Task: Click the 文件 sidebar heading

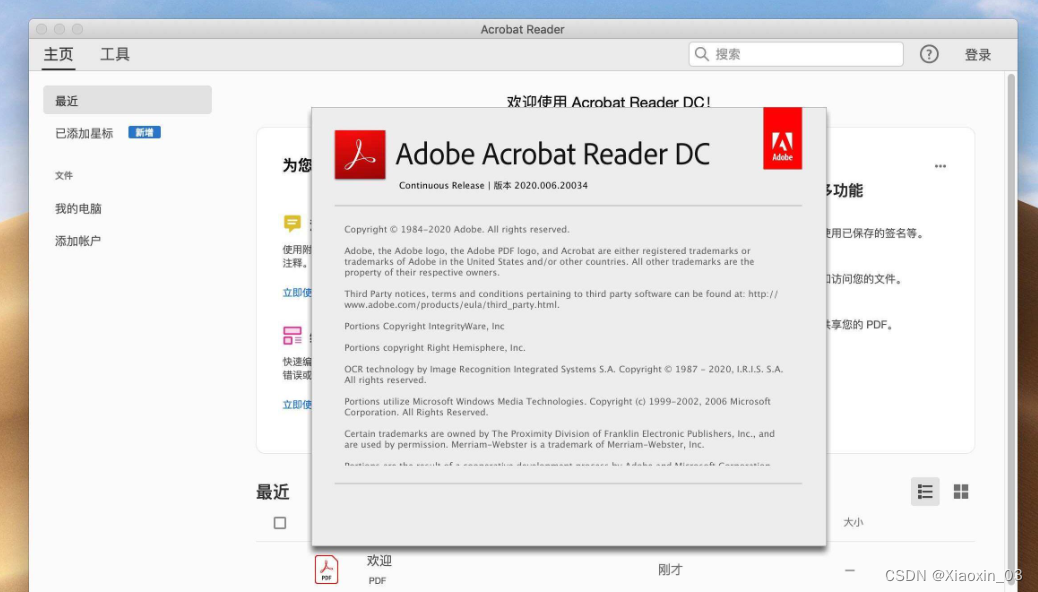Action: (64, 175)
